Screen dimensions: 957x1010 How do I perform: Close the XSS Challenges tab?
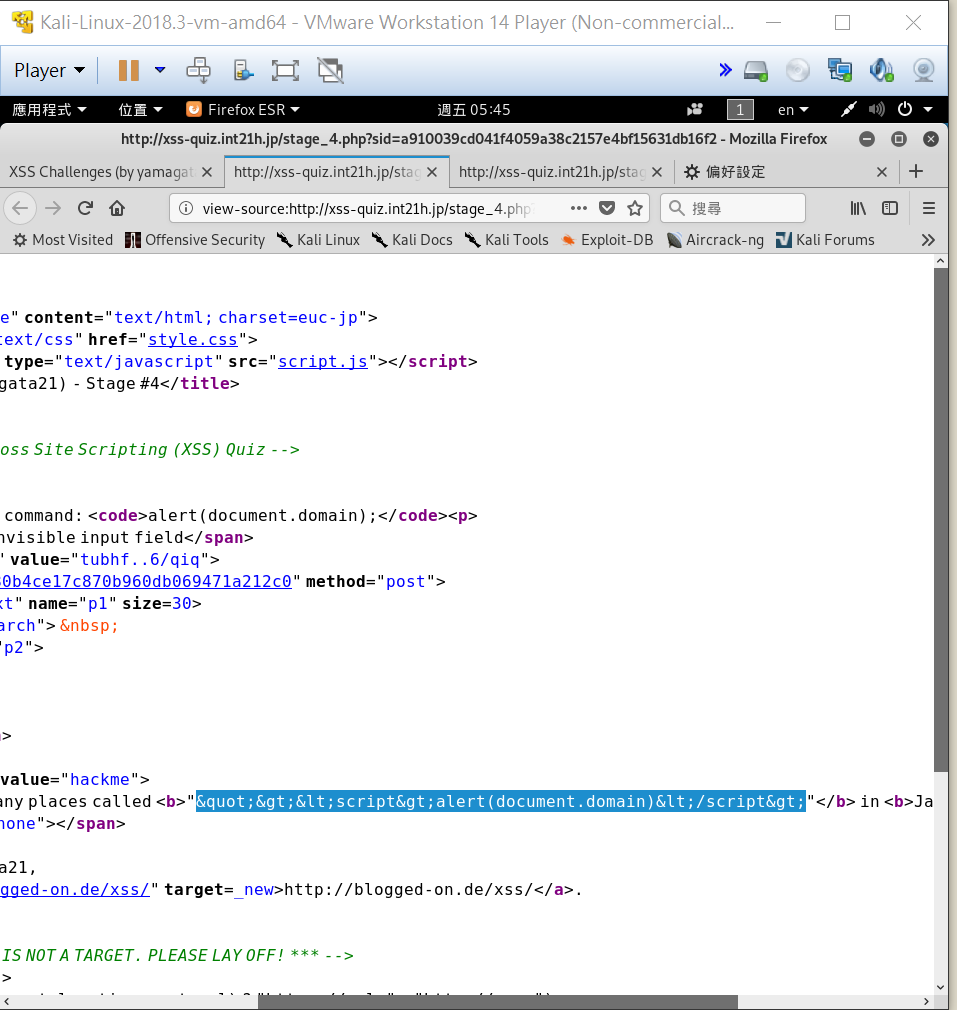pyautogui.click(x=207, y=172)
